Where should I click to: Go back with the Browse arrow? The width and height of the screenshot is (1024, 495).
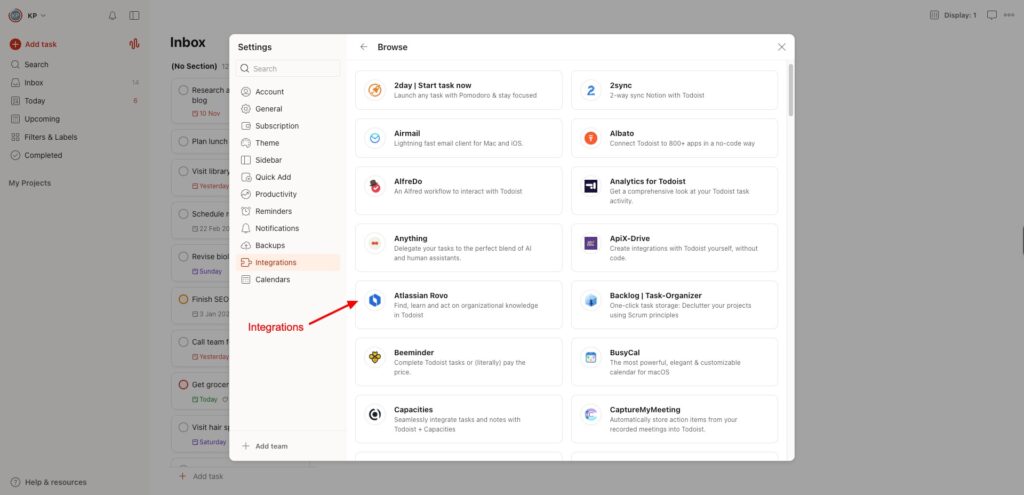(364, 47)
